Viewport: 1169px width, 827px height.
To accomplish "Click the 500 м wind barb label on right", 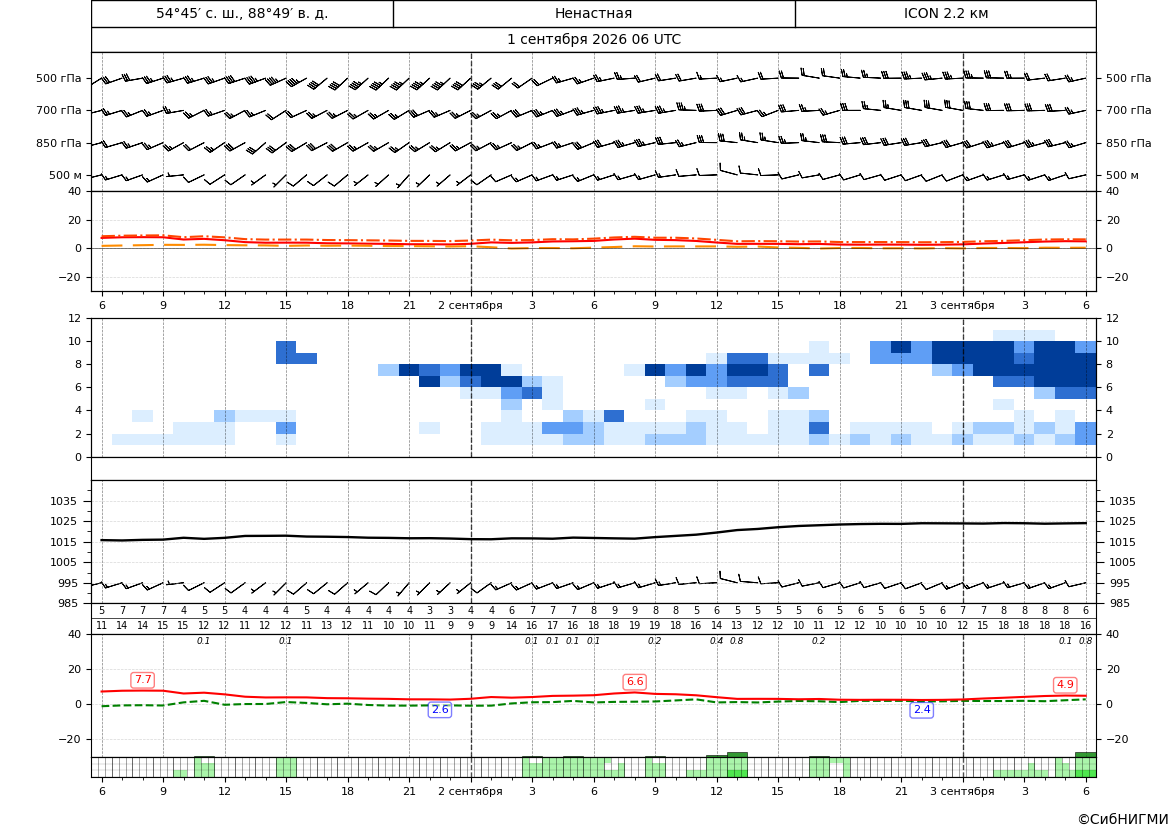I will click(x=1122, y=175).
